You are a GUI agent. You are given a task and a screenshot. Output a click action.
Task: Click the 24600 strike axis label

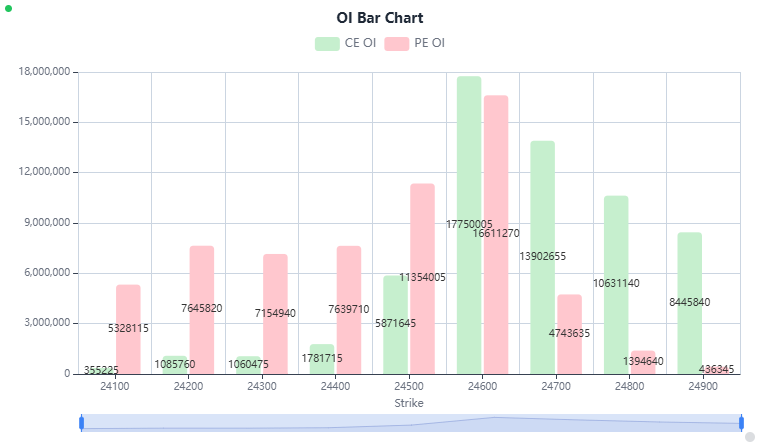click(482, 386)
